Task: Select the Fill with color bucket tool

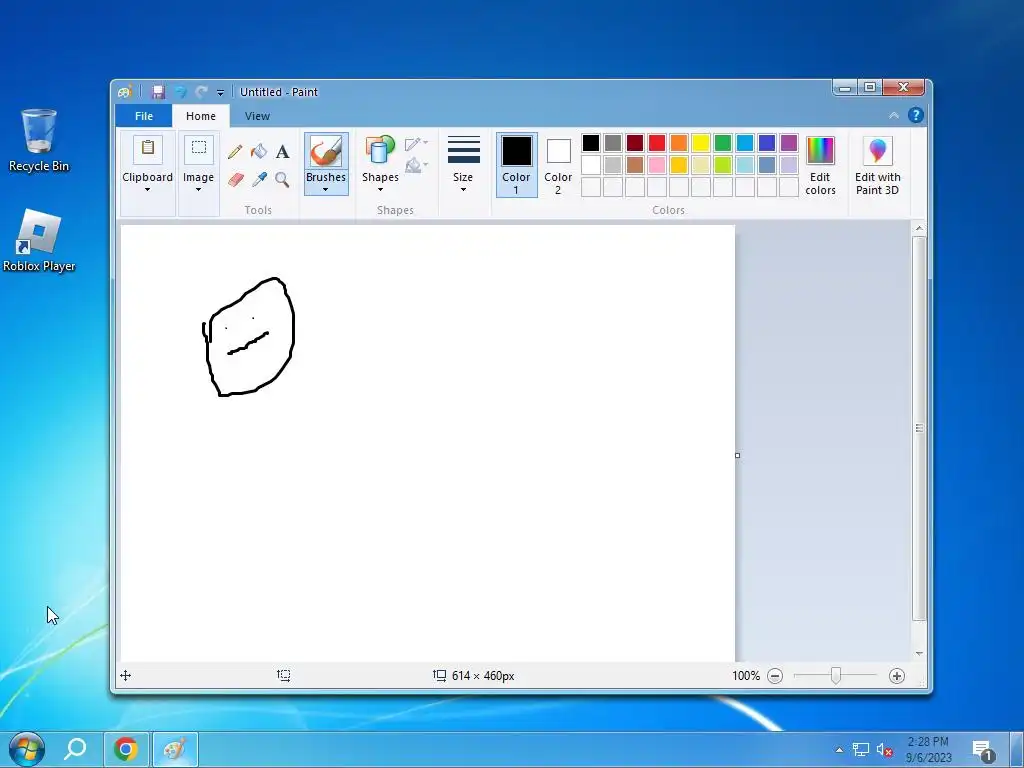Action: point(259,152)
